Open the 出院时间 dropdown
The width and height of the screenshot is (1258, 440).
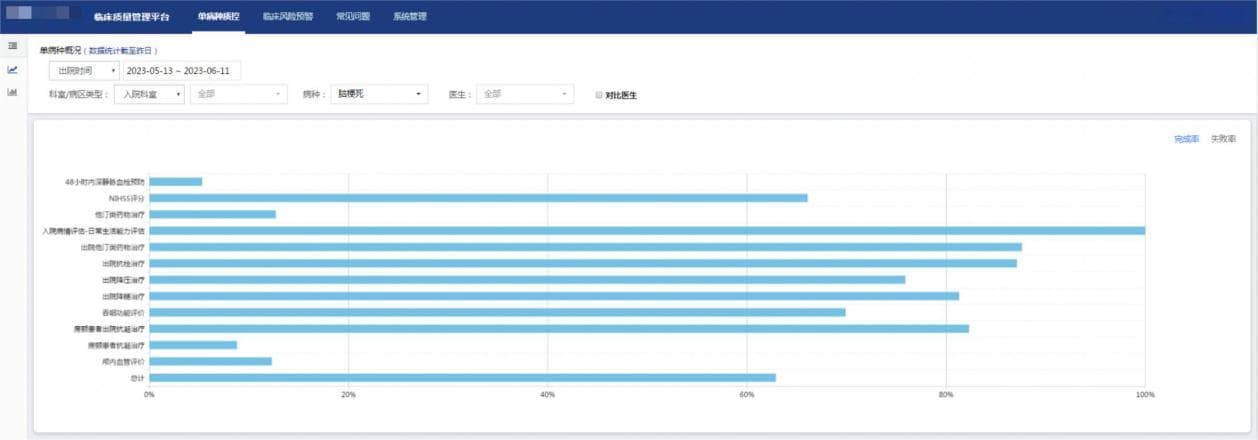pos(84,71)
